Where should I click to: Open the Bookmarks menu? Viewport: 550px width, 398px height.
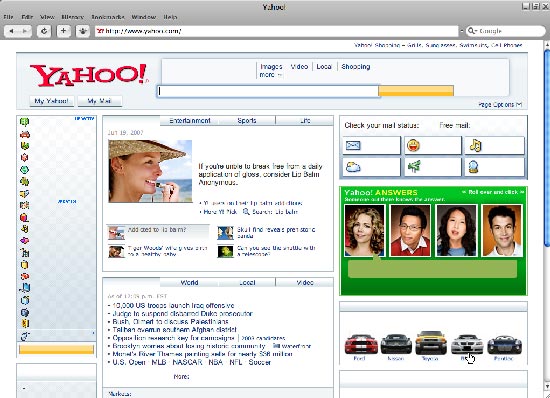pos(108,17)
